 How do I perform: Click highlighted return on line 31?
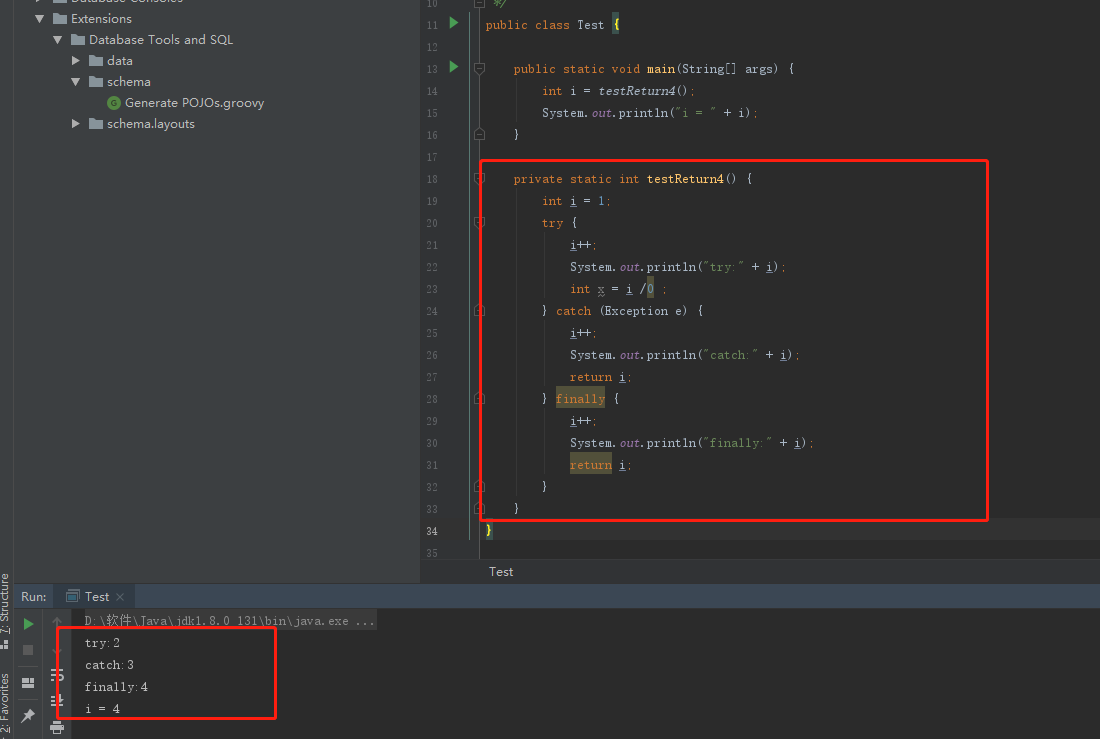tap(591, 465)
